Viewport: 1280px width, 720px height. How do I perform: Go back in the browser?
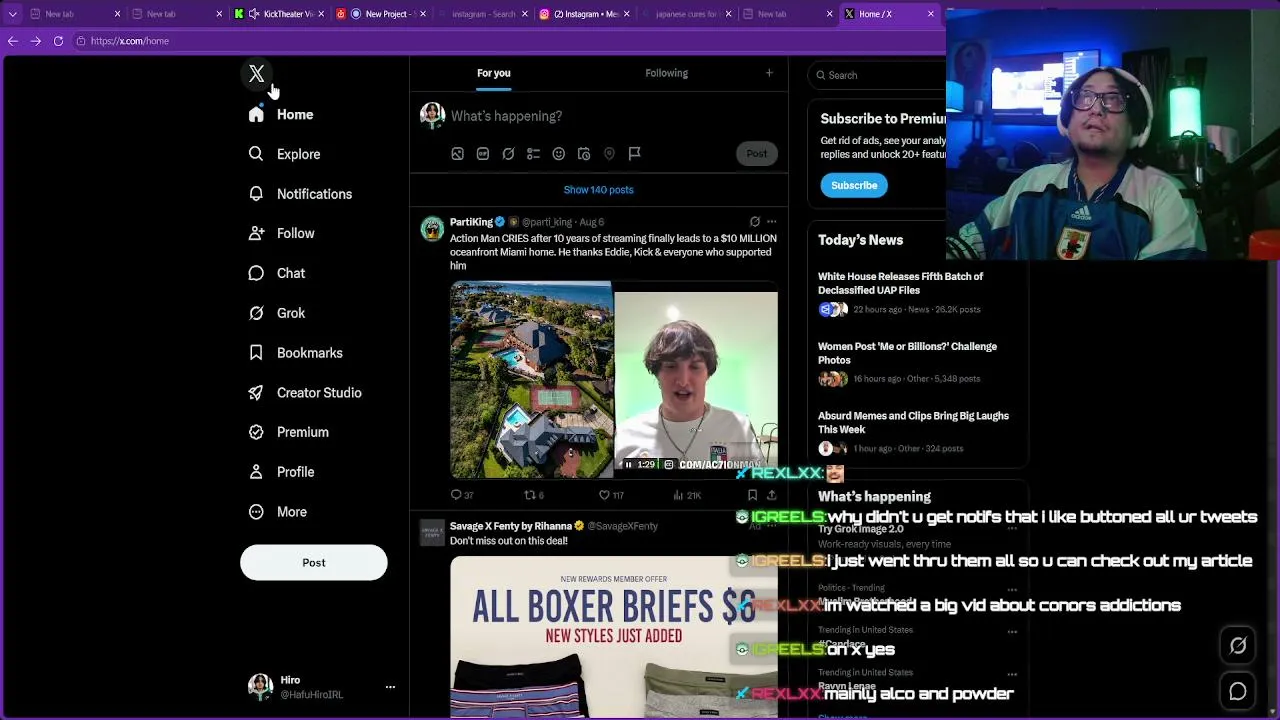pyautogui.click(x=13, y=41)
